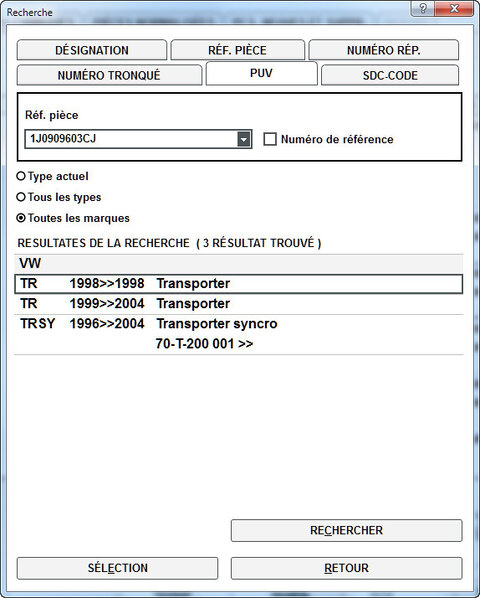The width and height of the screenshot is (480, 598).
Task: Select the Transporter 1998>>1998 result row
Action: (x=239, y=284)
